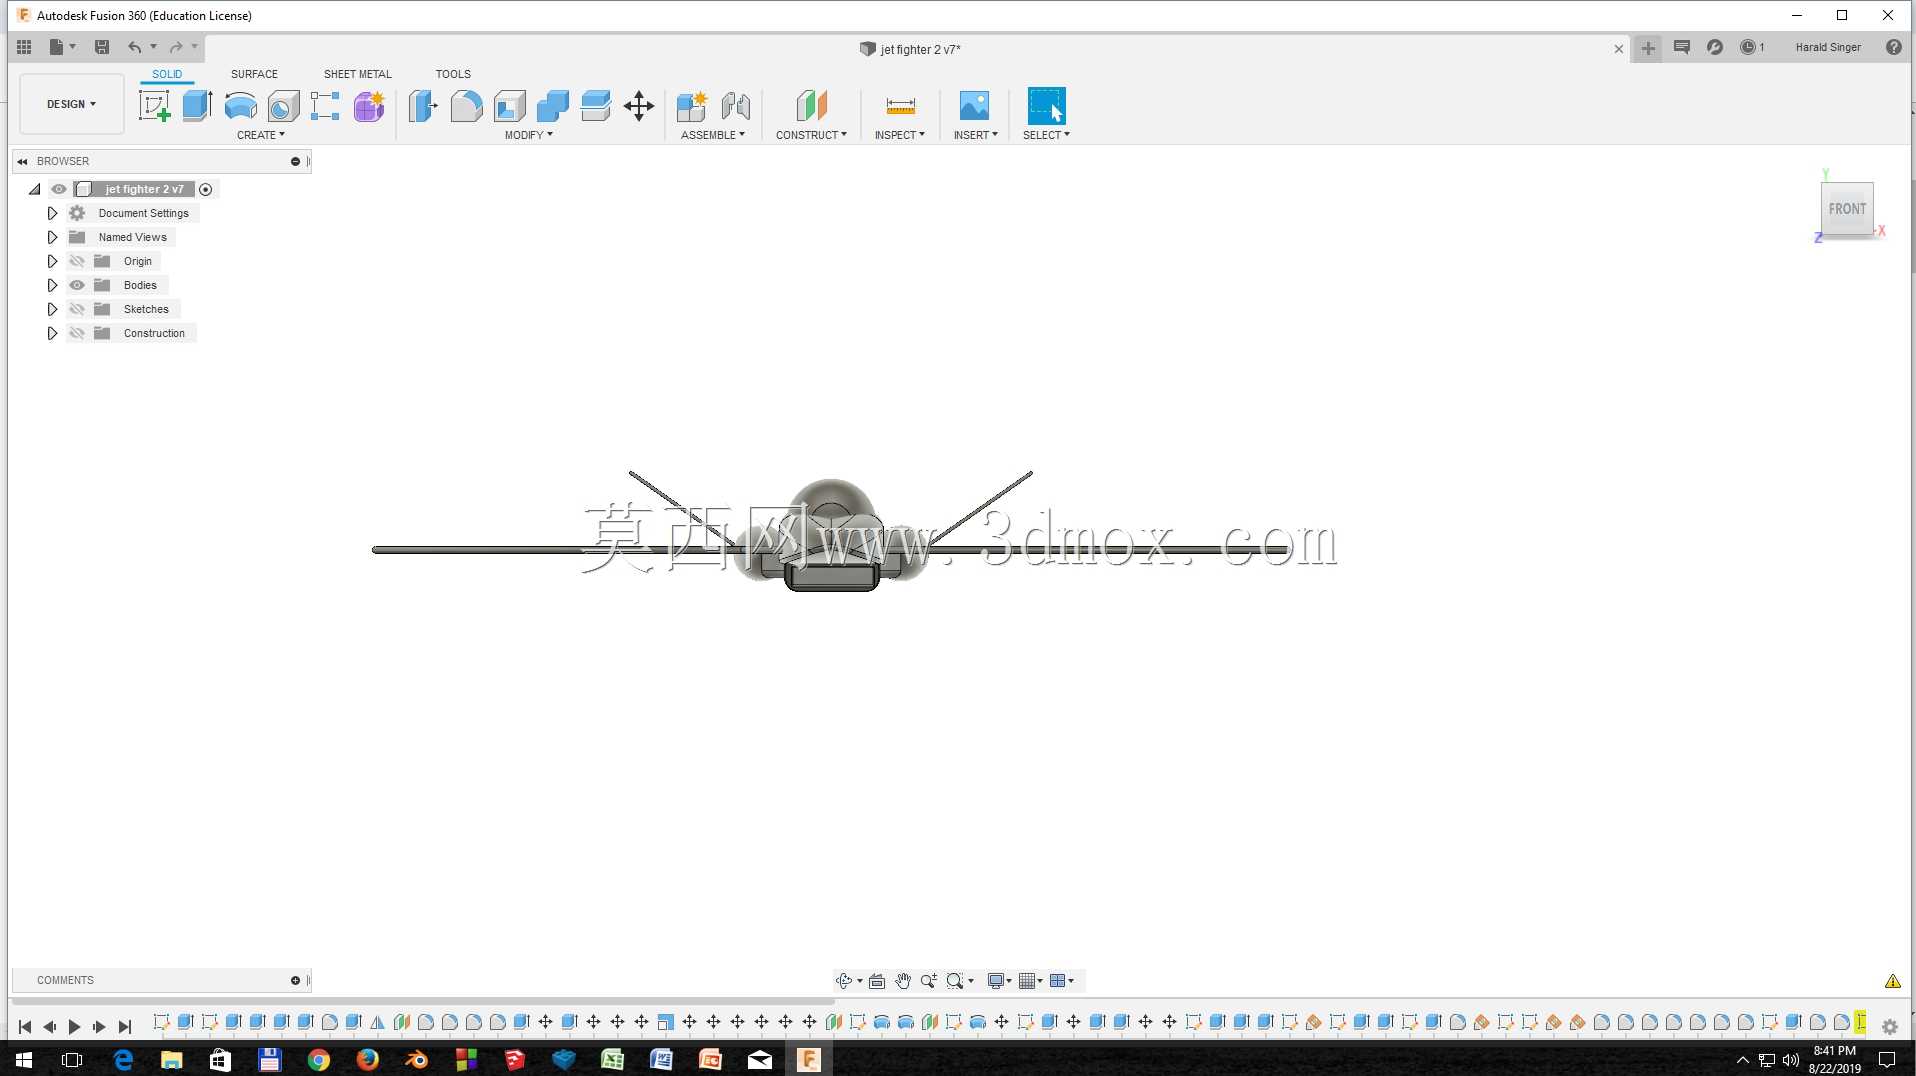Click the Joint tool icon
Image resolution: width=1916 pixels, height=1076 pixels.
[x=735, y=106]
